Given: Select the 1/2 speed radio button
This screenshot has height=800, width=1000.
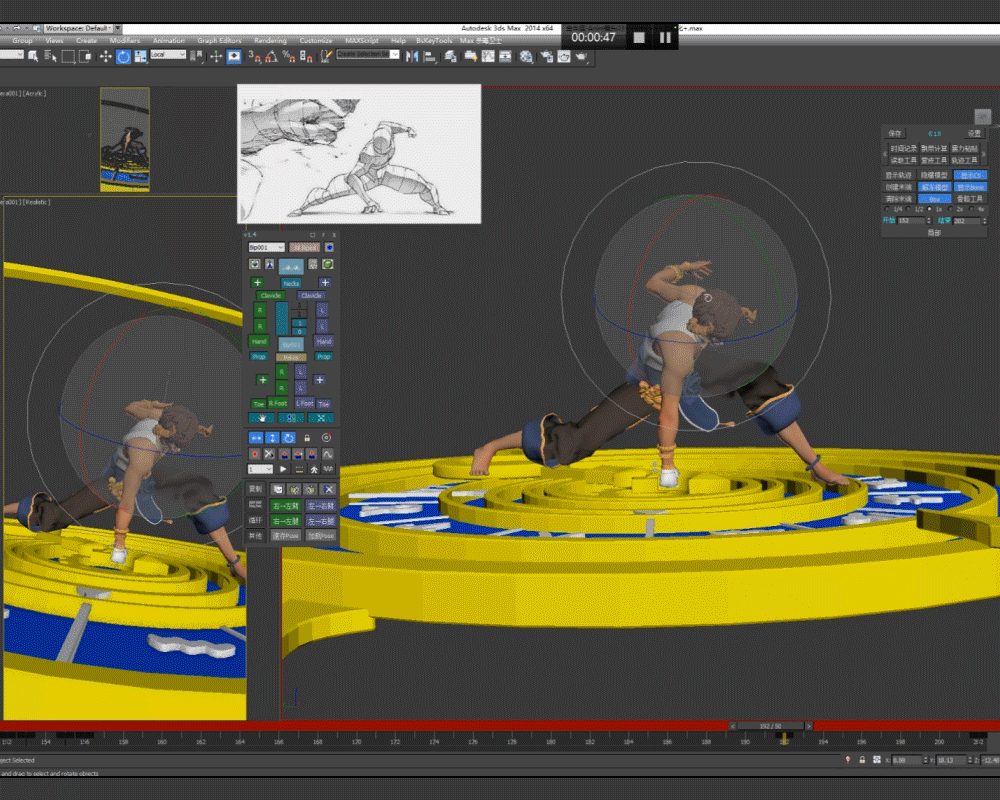Looking at the screenshot, I should [x=909, y=209].
